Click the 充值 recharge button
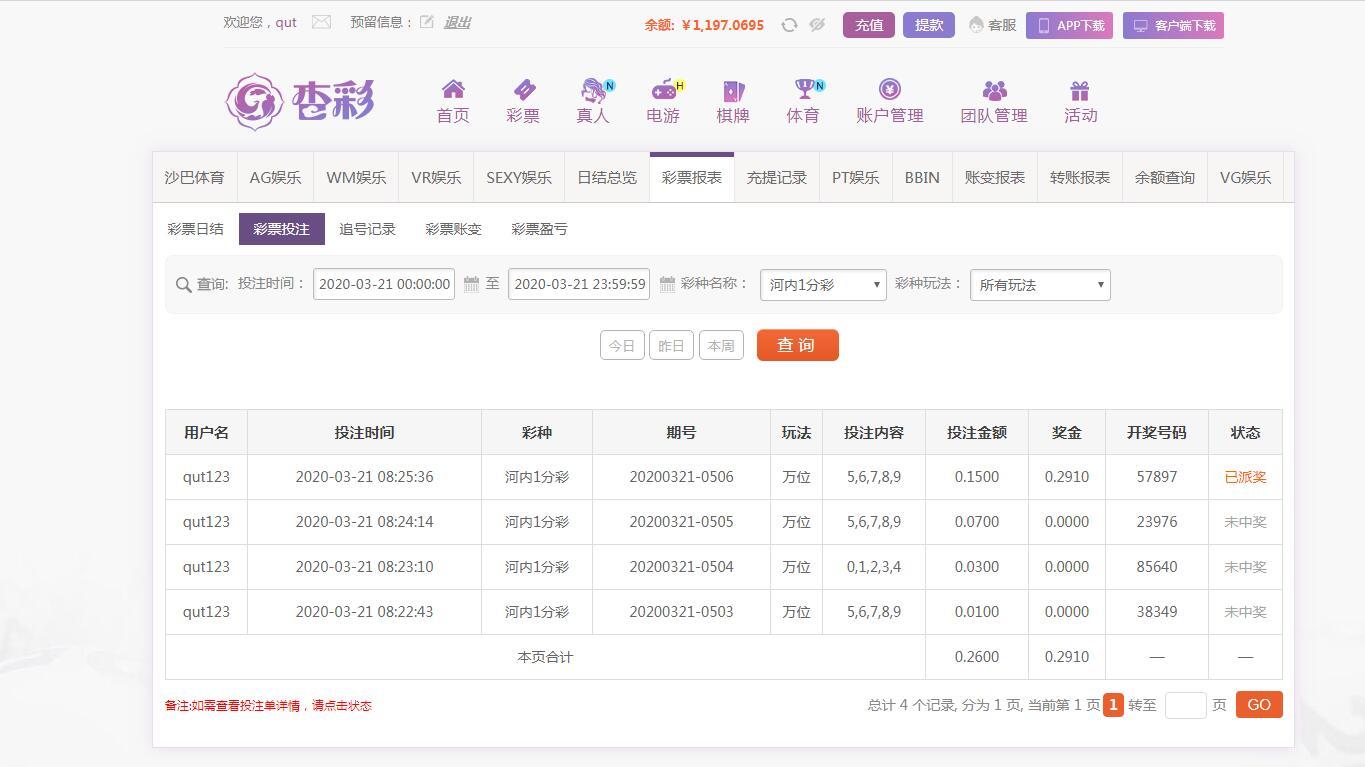 click(868, 25)
